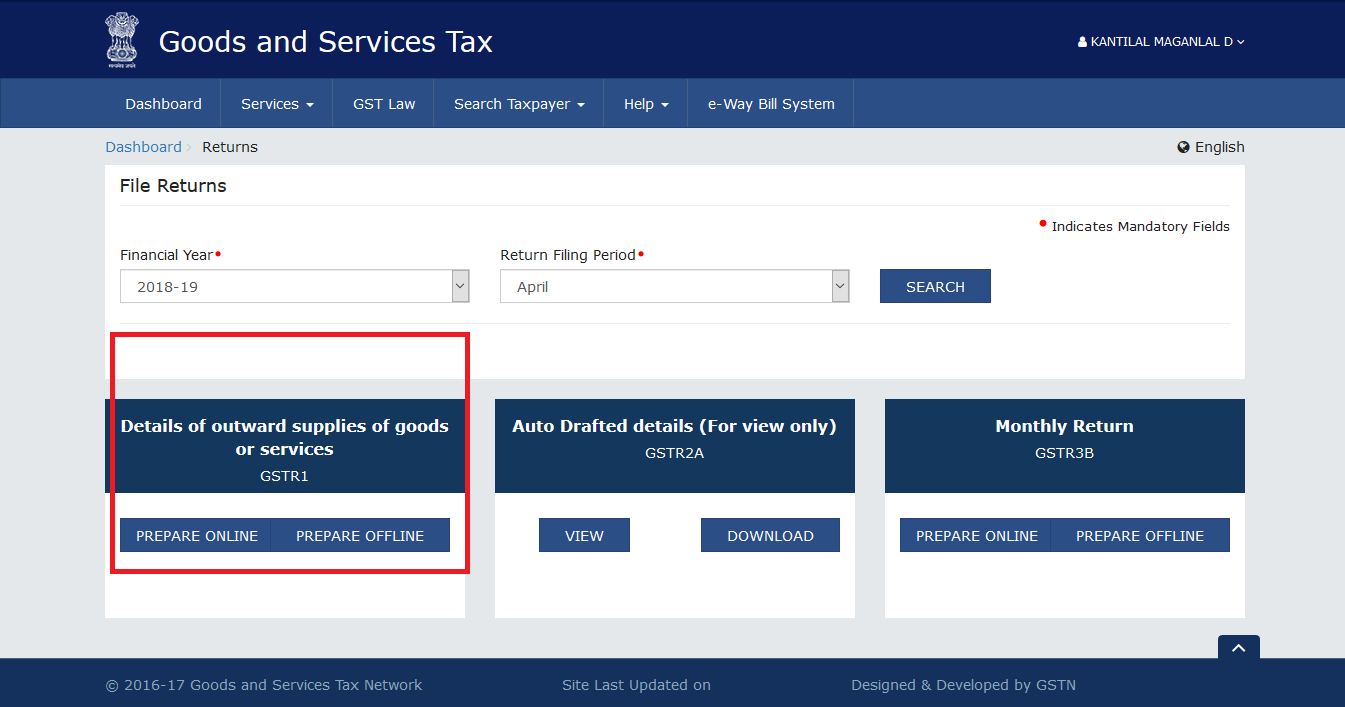
Task: Click PREPARE ONLINE under GSTR3B Monthly Return
Action: tap(976, 536)
